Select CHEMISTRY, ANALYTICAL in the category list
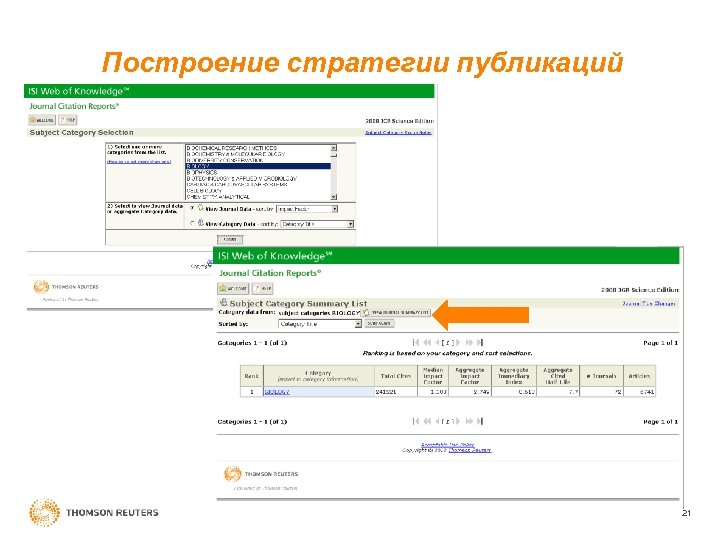 [258, 197]
